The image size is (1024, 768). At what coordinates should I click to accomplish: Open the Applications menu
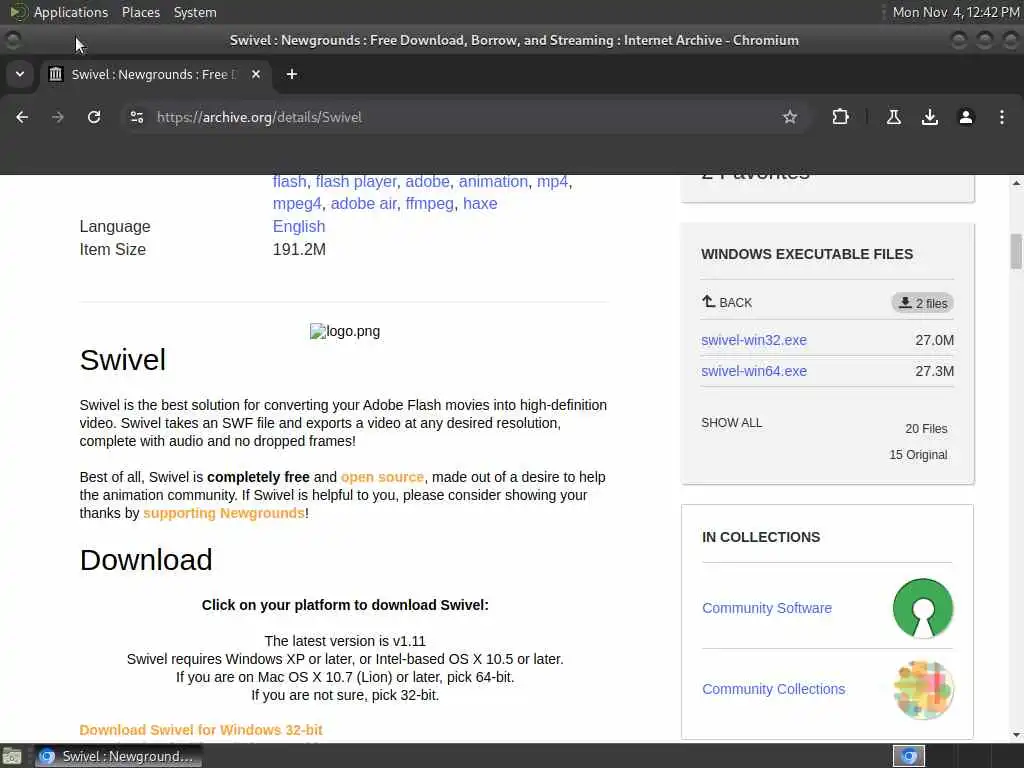(70, 12)
